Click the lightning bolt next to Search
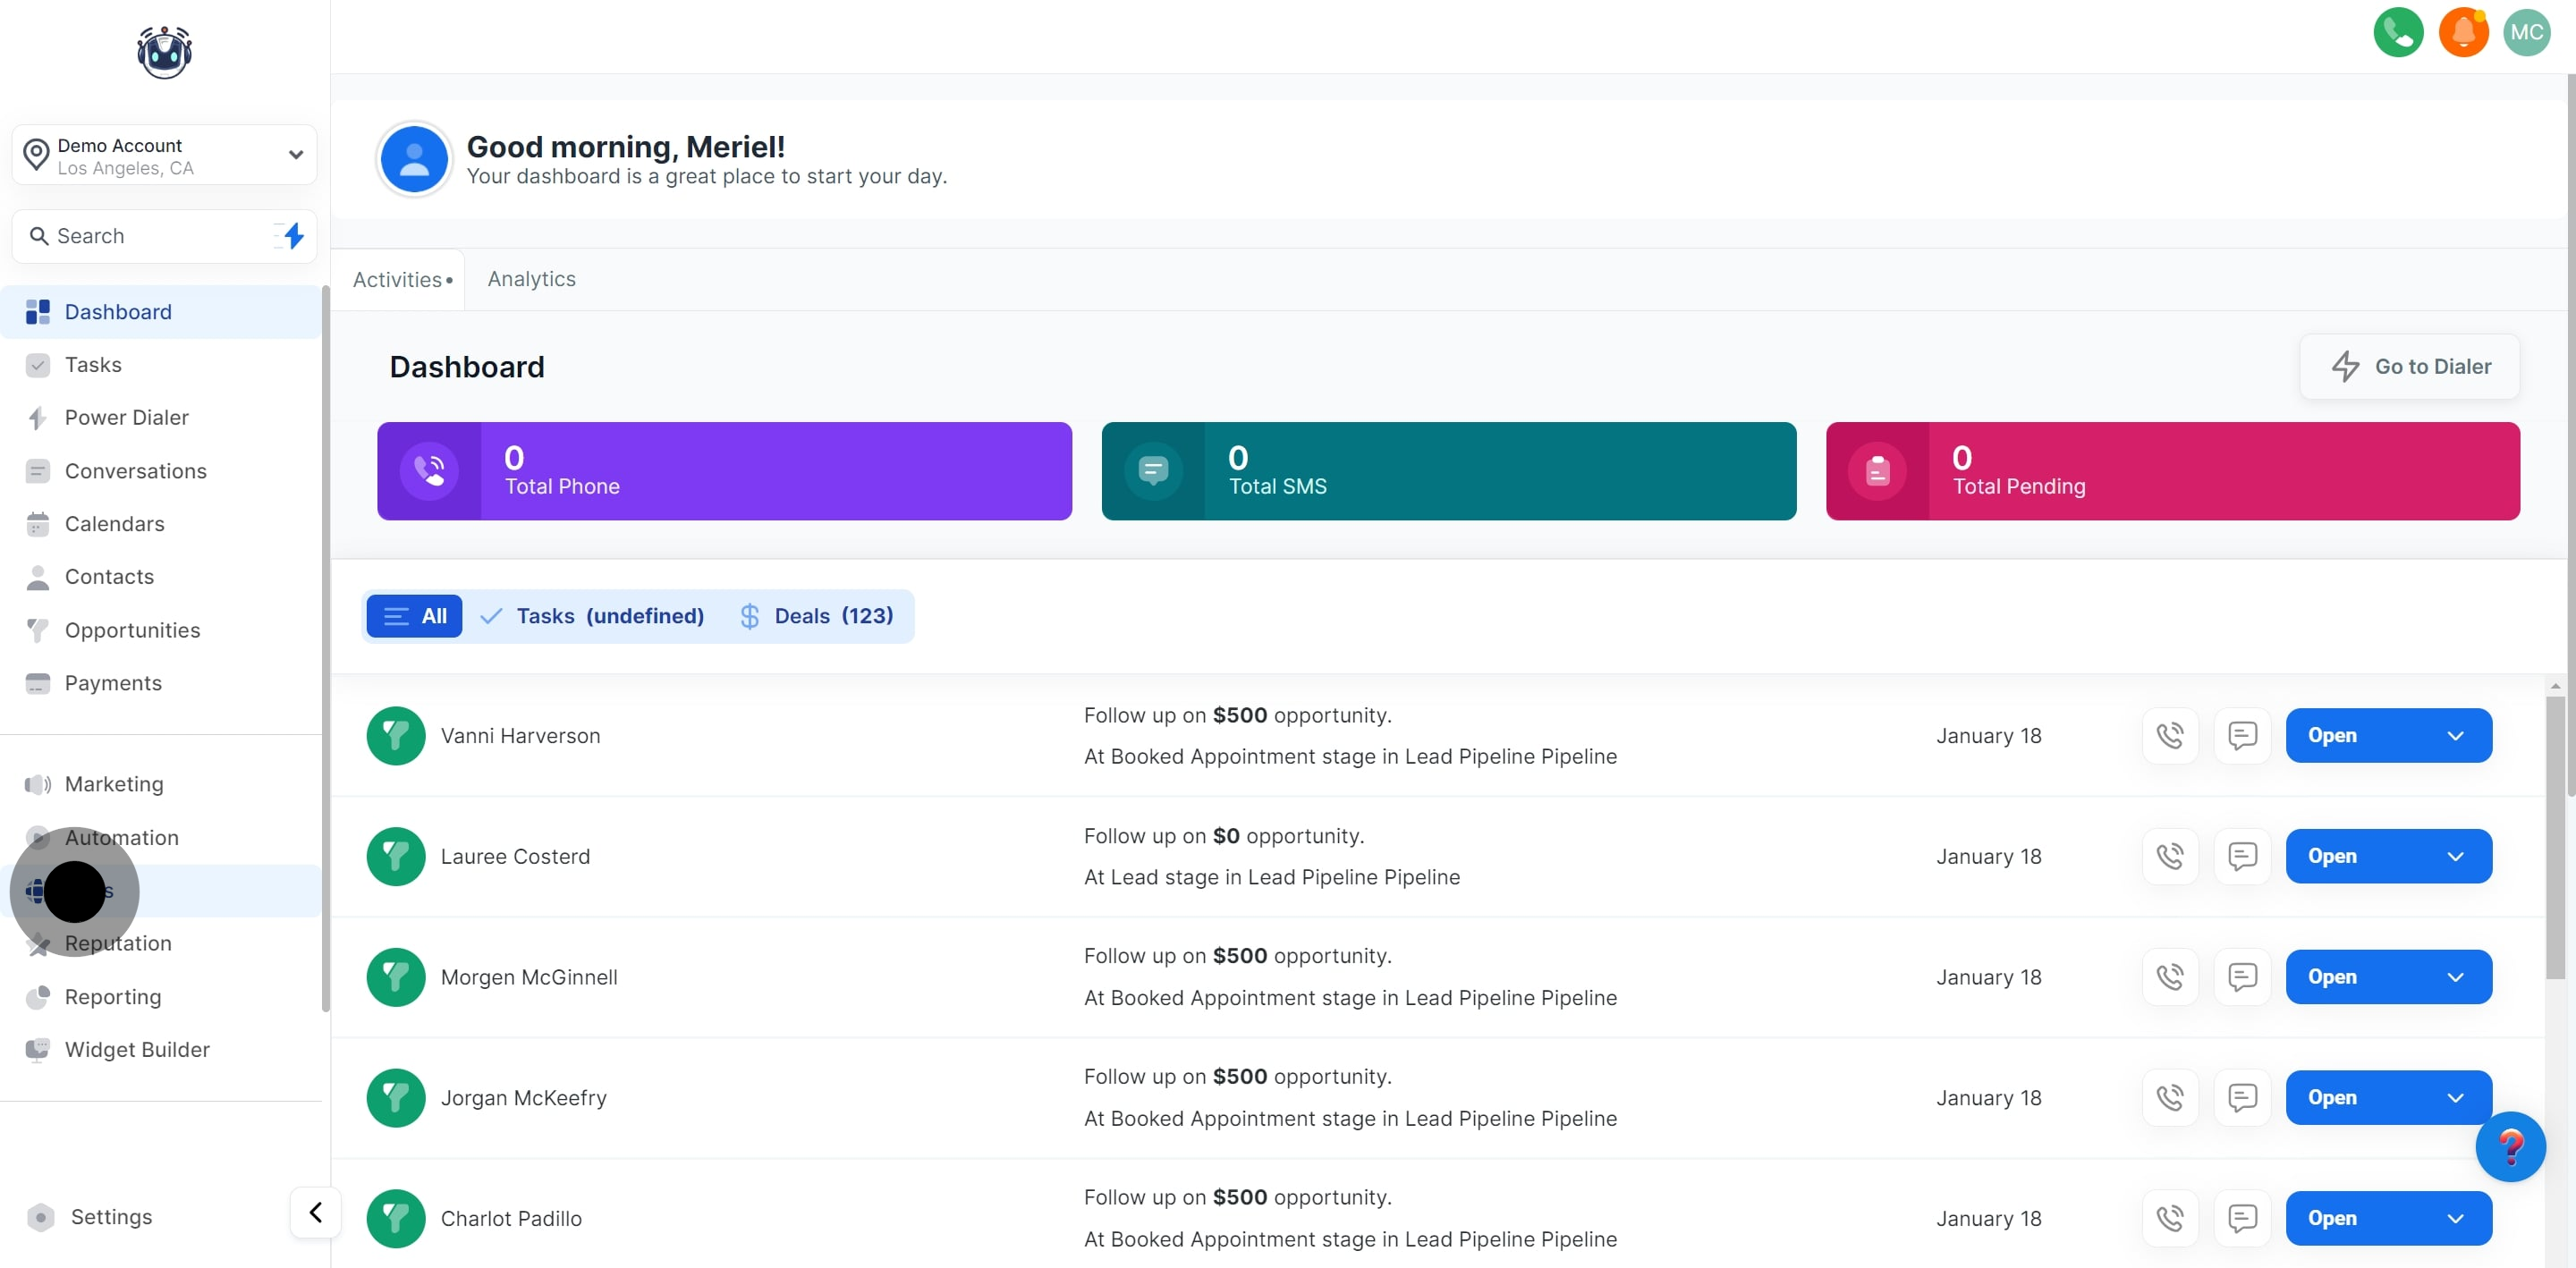 click(x=293, y=236)
